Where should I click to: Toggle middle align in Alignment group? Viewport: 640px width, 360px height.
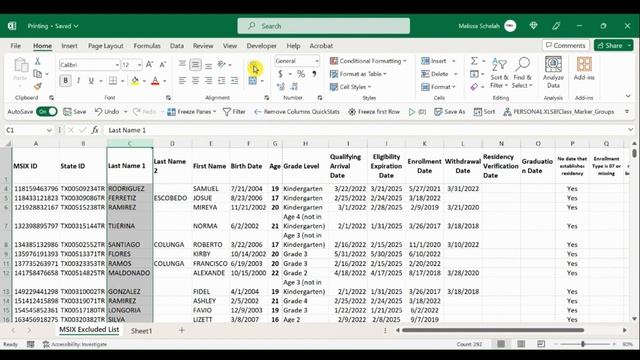click(196, 64)
